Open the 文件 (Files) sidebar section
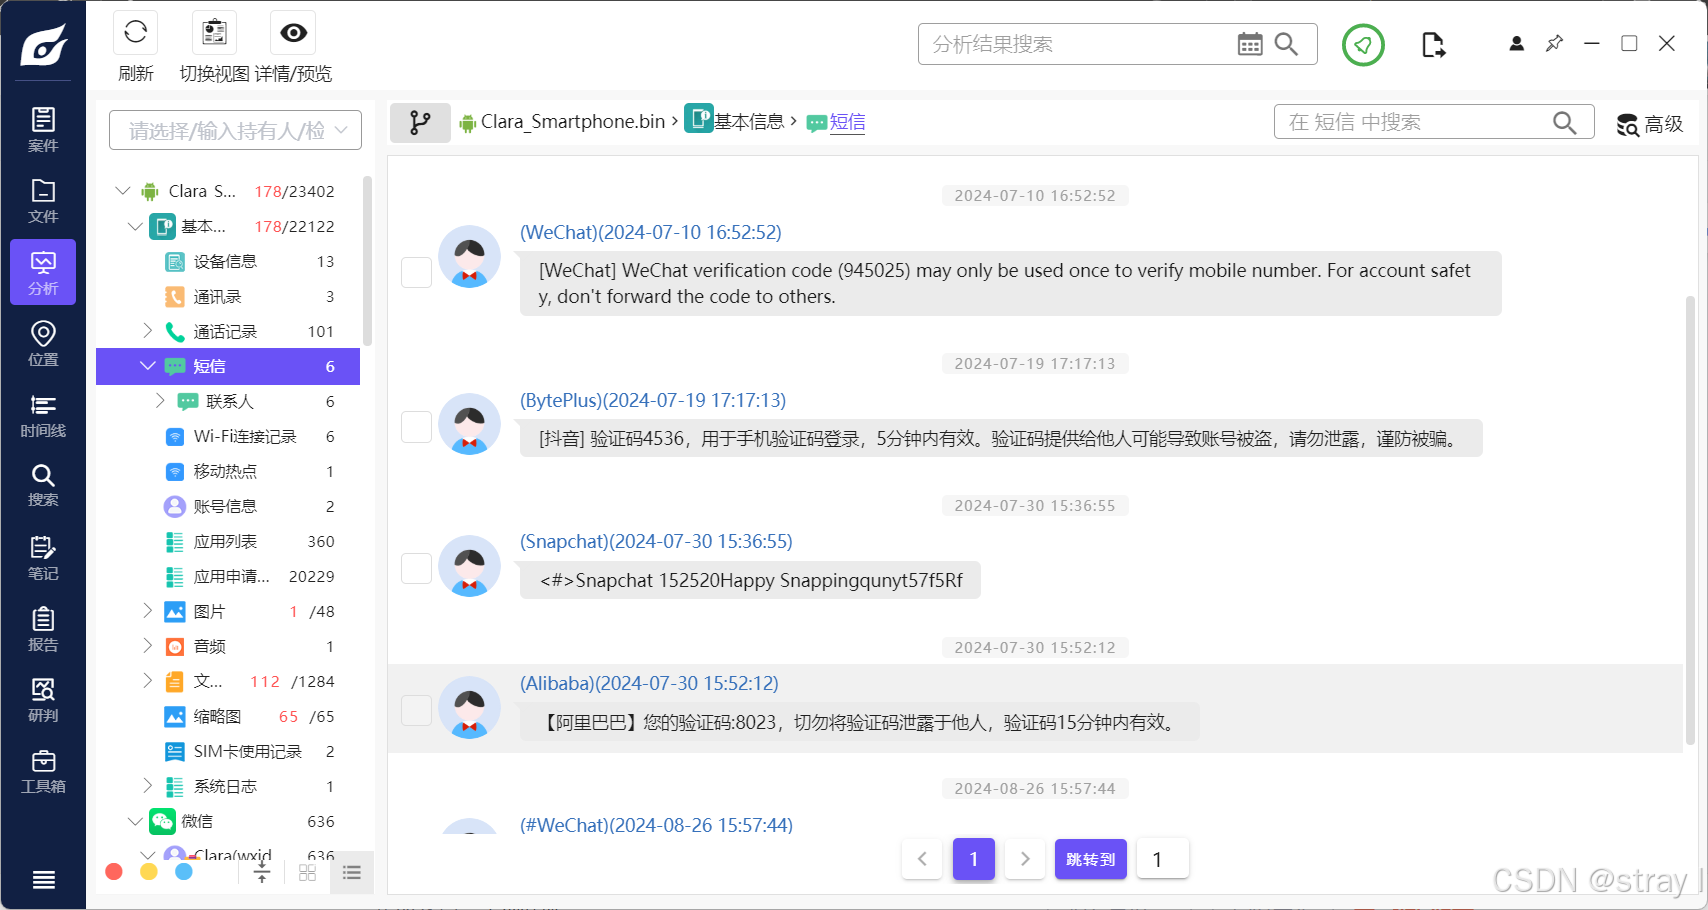The image size is (1708, 910). (x=43, y=201)
